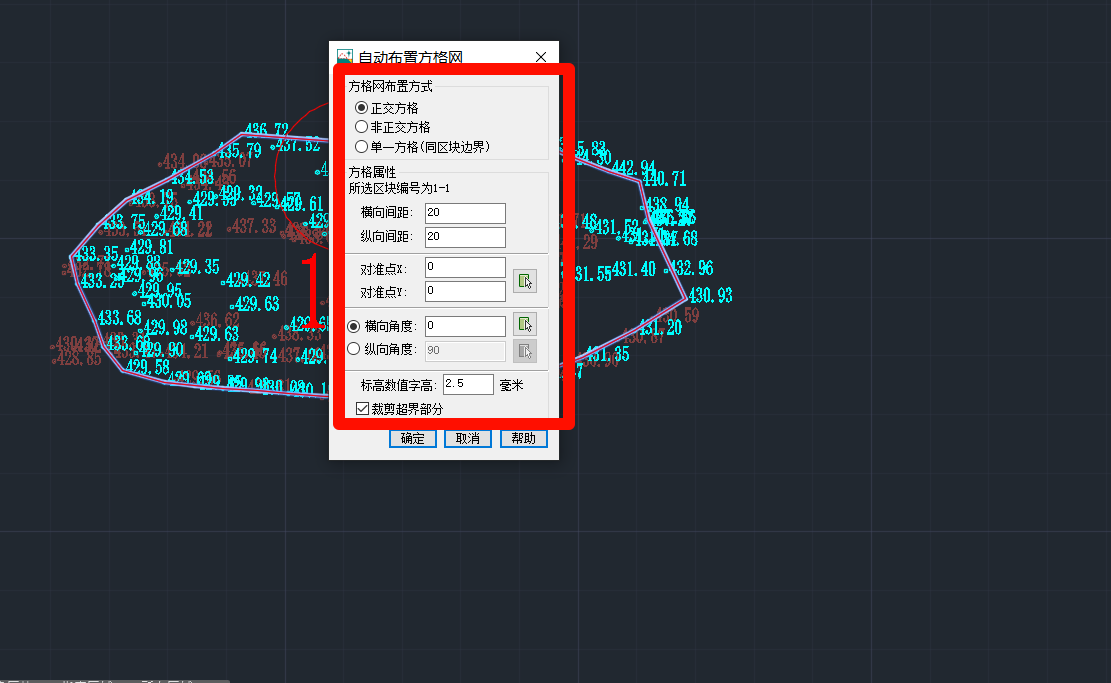Image resolution: width=1111 pixels, height=683 pixels.
Task: Click the dialog title bar app icon
Action: (x=344, y=56)
